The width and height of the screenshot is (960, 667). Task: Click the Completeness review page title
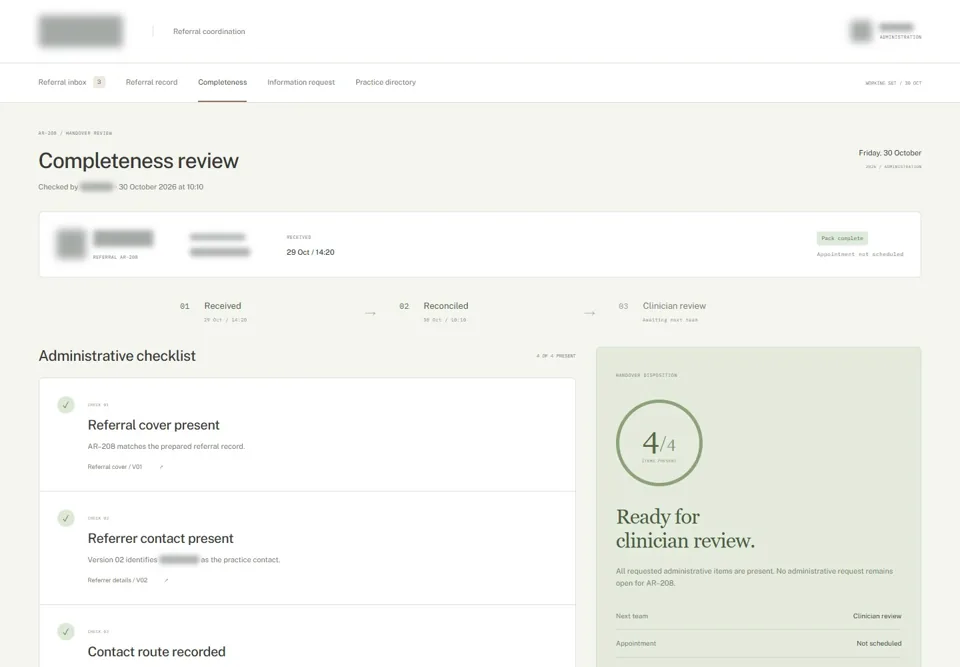pyautogui.click(x=138, y=160)
